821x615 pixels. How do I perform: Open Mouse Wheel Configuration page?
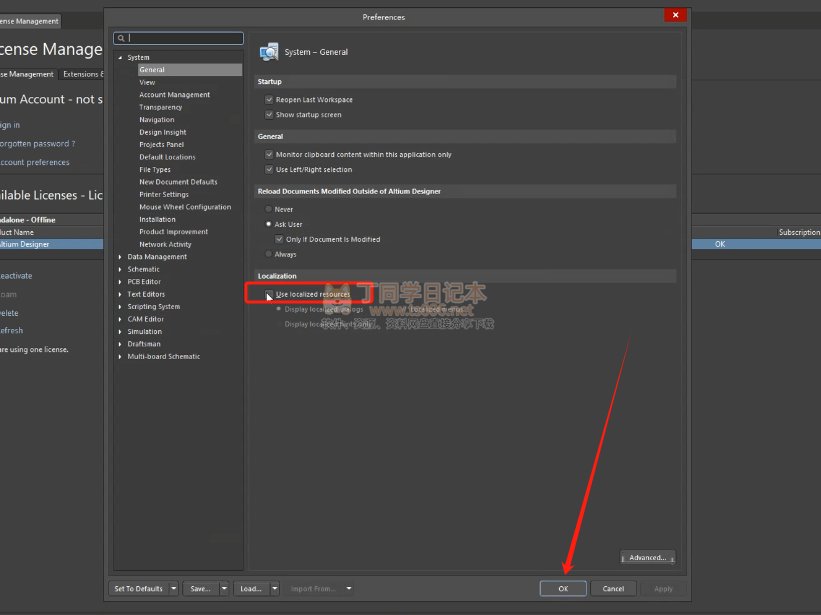point(185,207)
